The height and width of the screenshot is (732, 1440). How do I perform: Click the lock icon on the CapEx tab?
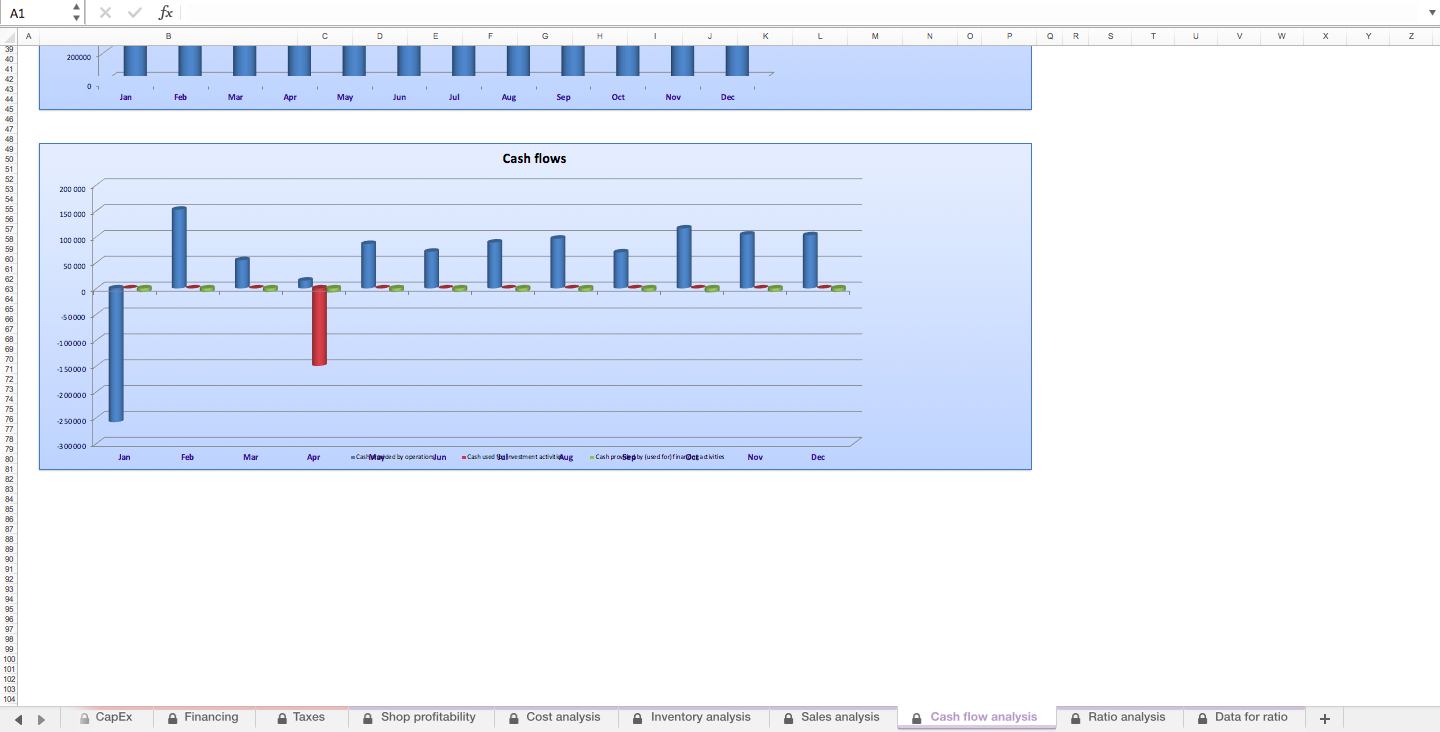point(84,717)
